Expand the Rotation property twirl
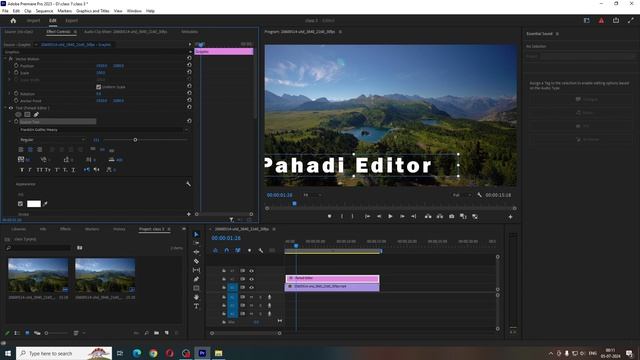640x360 pixels. click(10, 93)
